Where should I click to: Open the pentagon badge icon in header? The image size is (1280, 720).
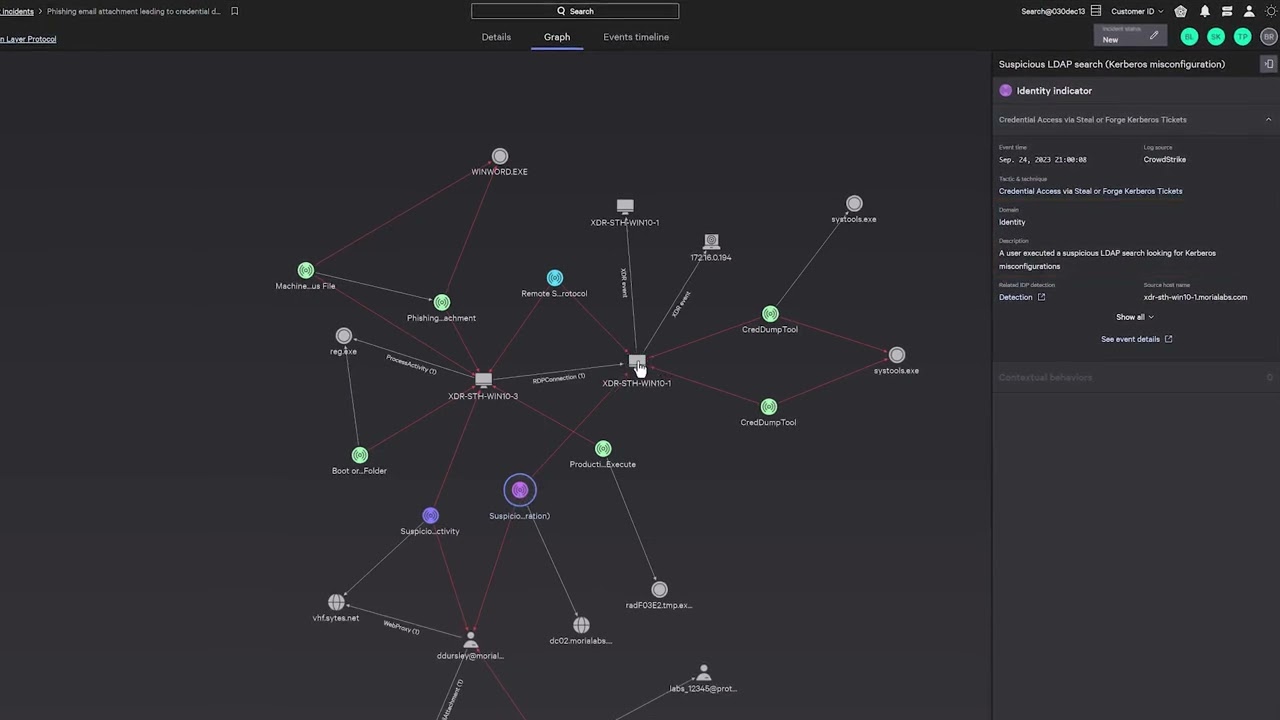click(1181, 11)
